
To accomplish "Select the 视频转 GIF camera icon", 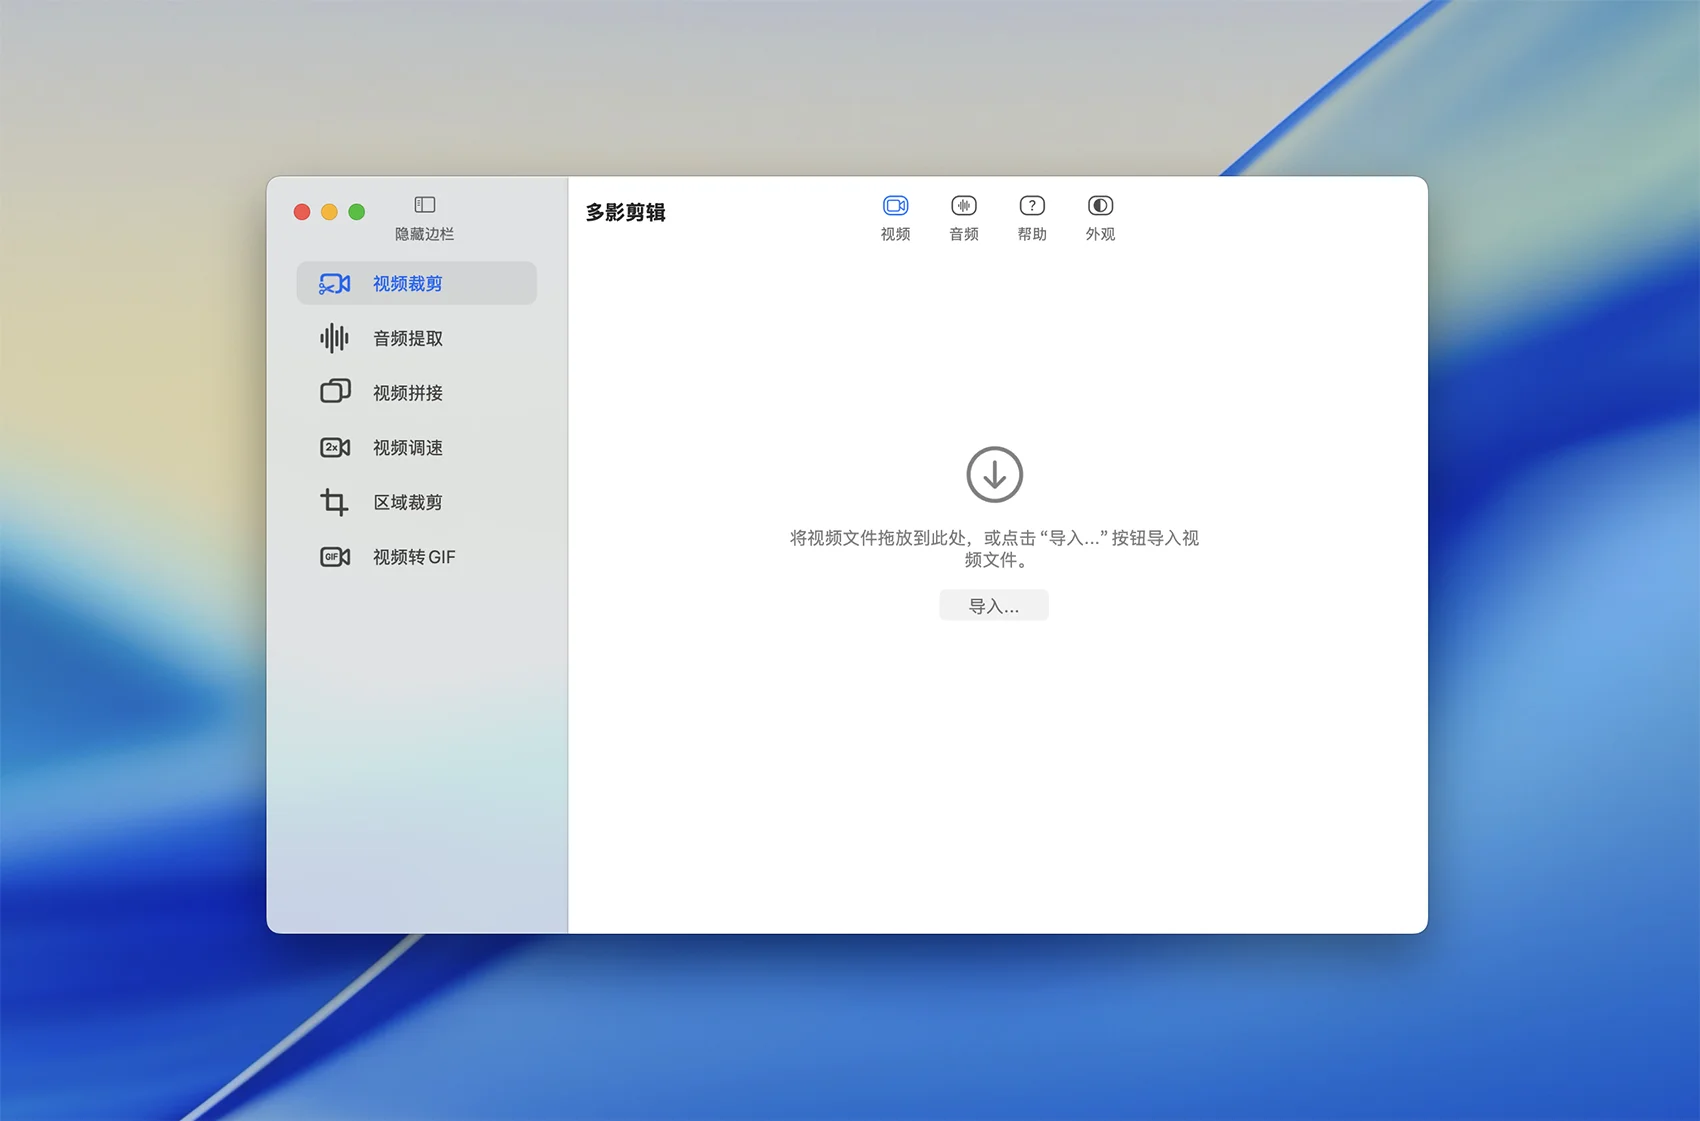I will point(334,557).
